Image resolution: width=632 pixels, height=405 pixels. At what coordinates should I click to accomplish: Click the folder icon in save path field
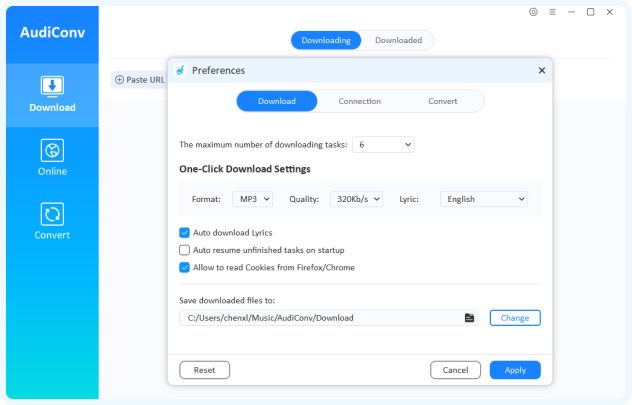point(469,318)
